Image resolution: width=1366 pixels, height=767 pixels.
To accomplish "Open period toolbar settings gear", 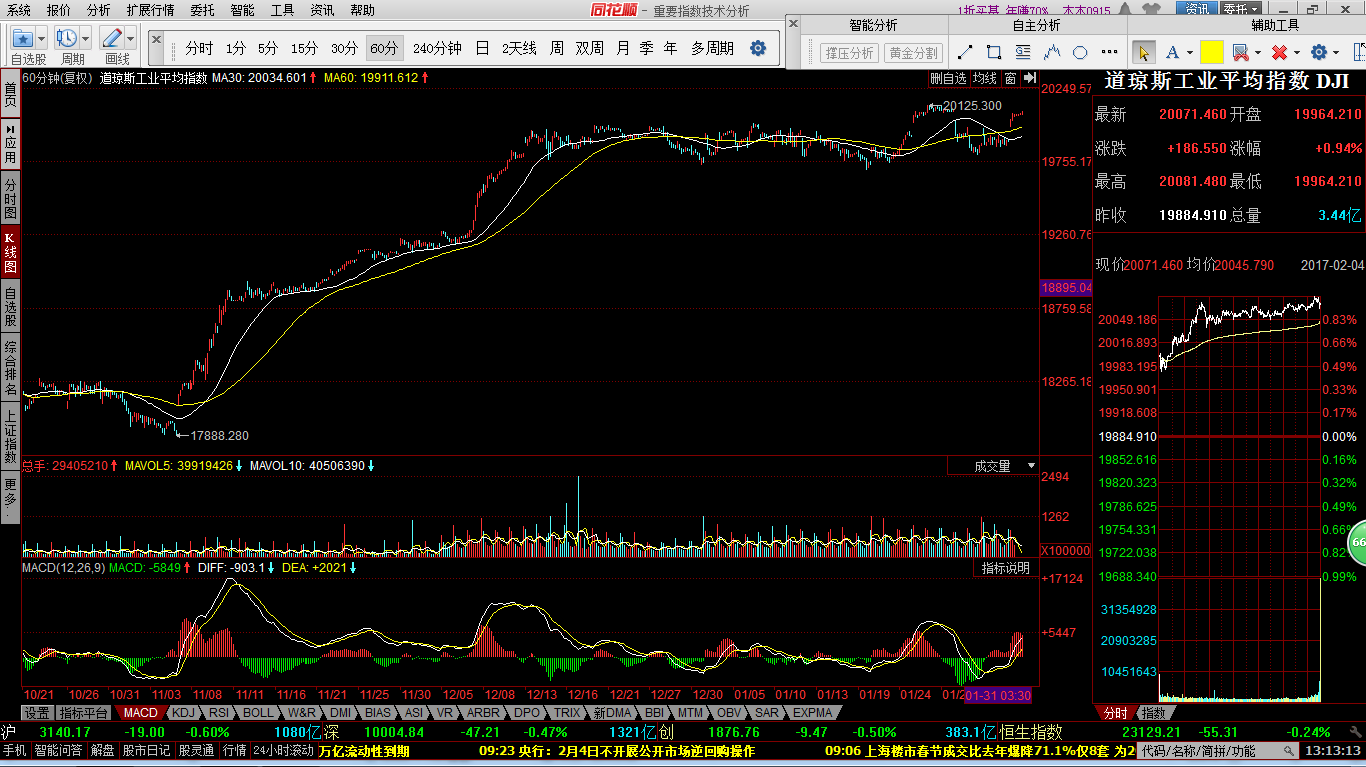I will pyautogui.click(x=758, y=48).
